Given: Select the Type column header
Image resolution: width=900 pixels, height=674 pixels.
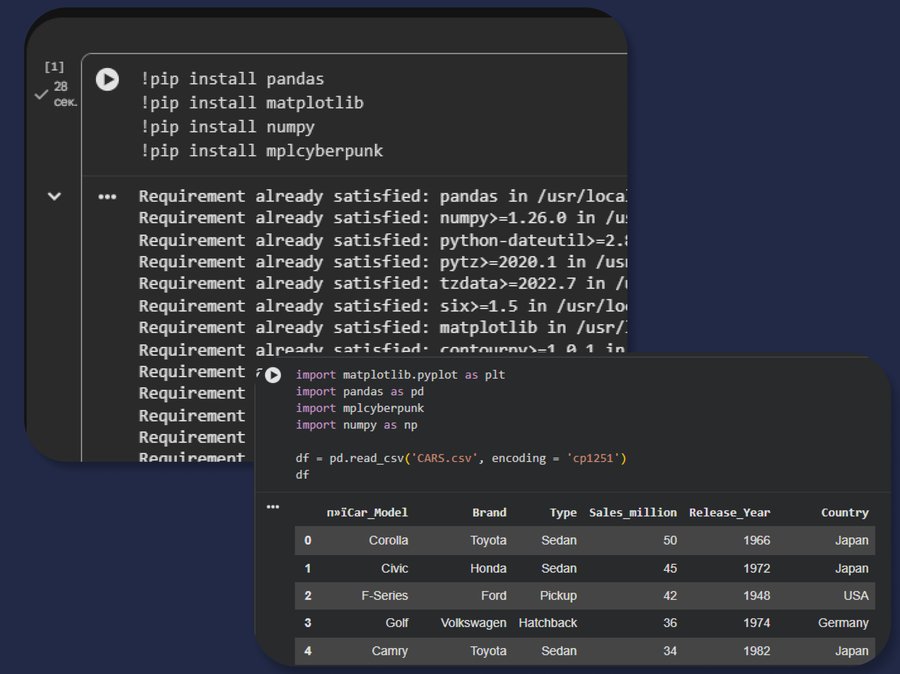Looking at the screenshot, I should (563, 512).
